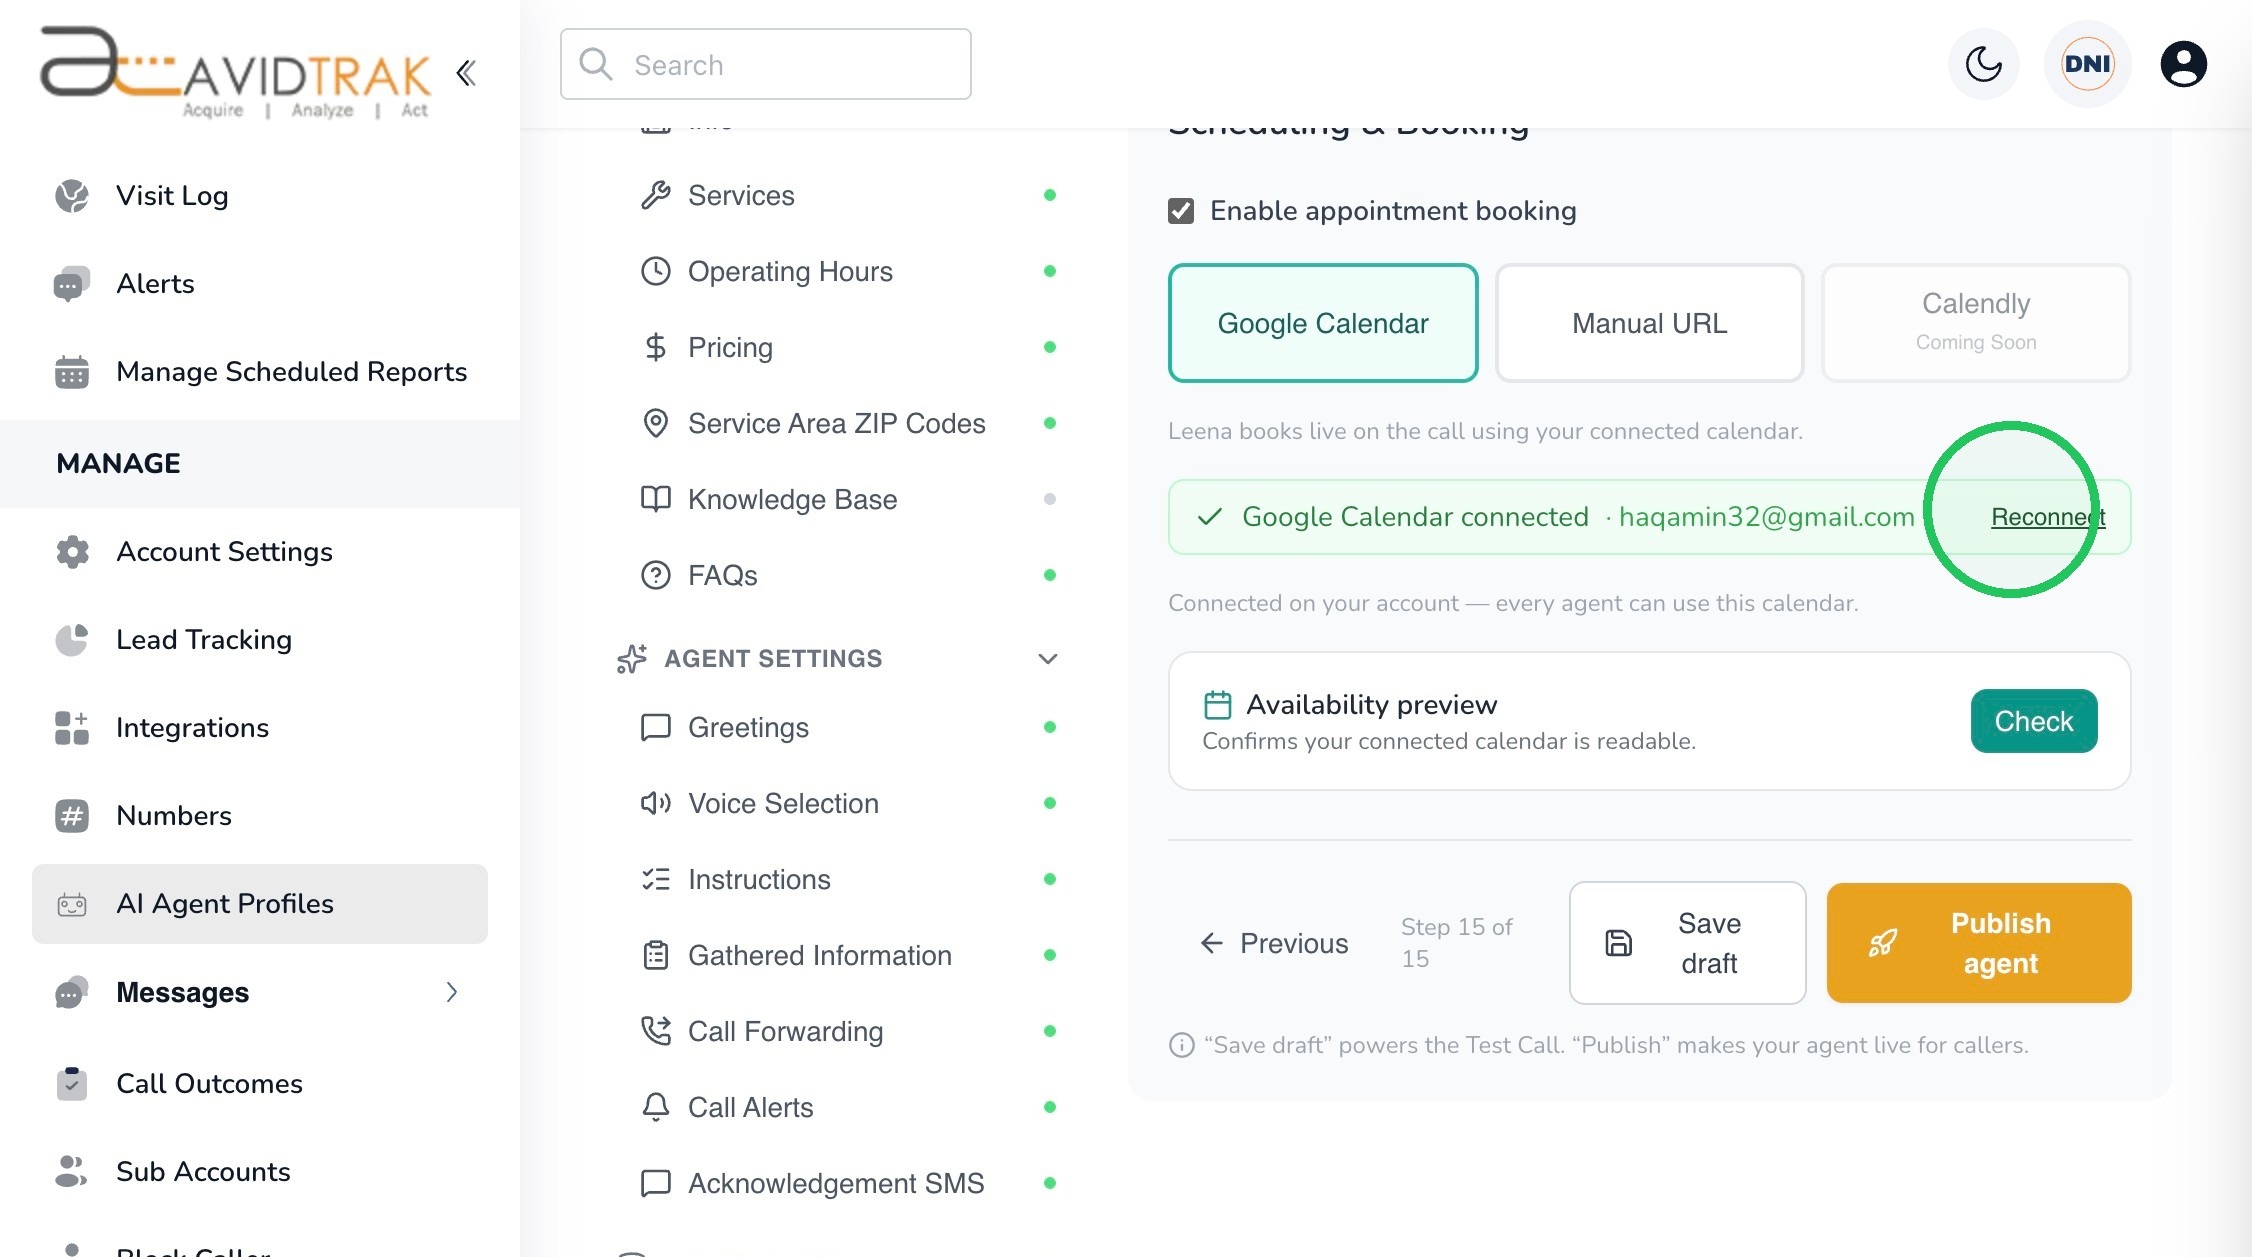Screen dimensions: 2252x1257
Task: Click the Publish agent button
Action: 1979,943
